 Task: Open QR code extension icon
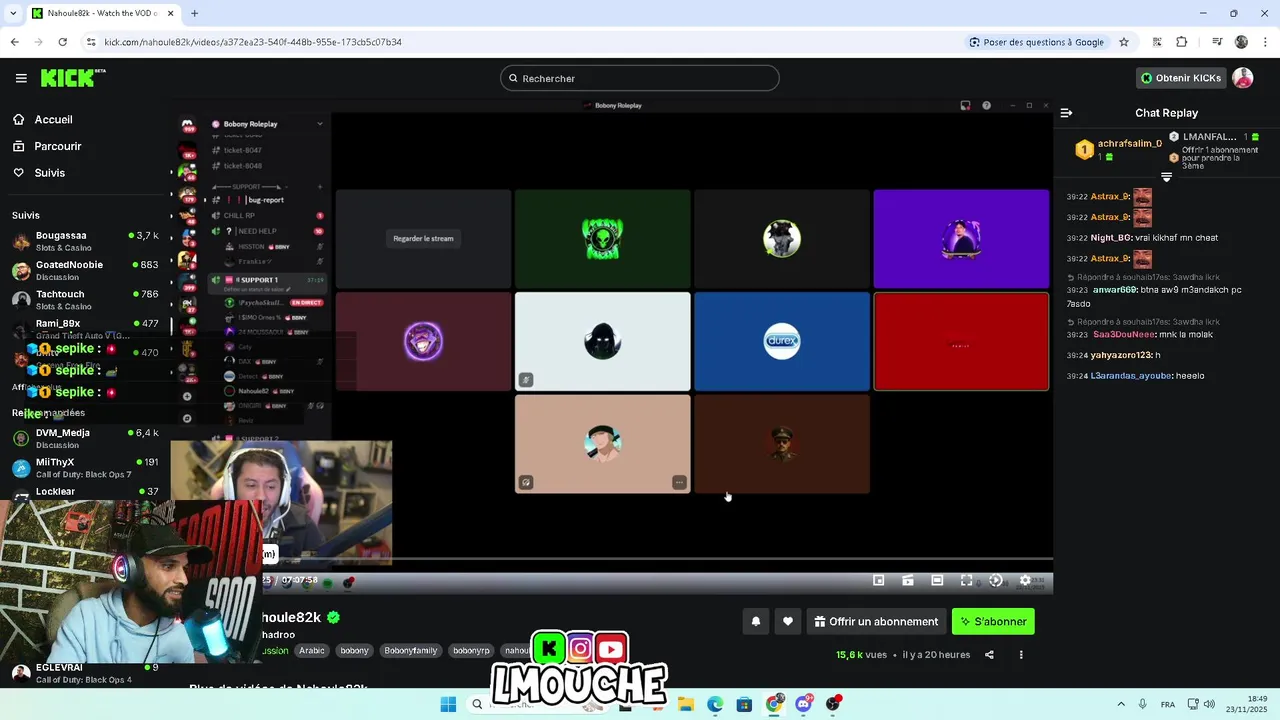point(1157,42)
